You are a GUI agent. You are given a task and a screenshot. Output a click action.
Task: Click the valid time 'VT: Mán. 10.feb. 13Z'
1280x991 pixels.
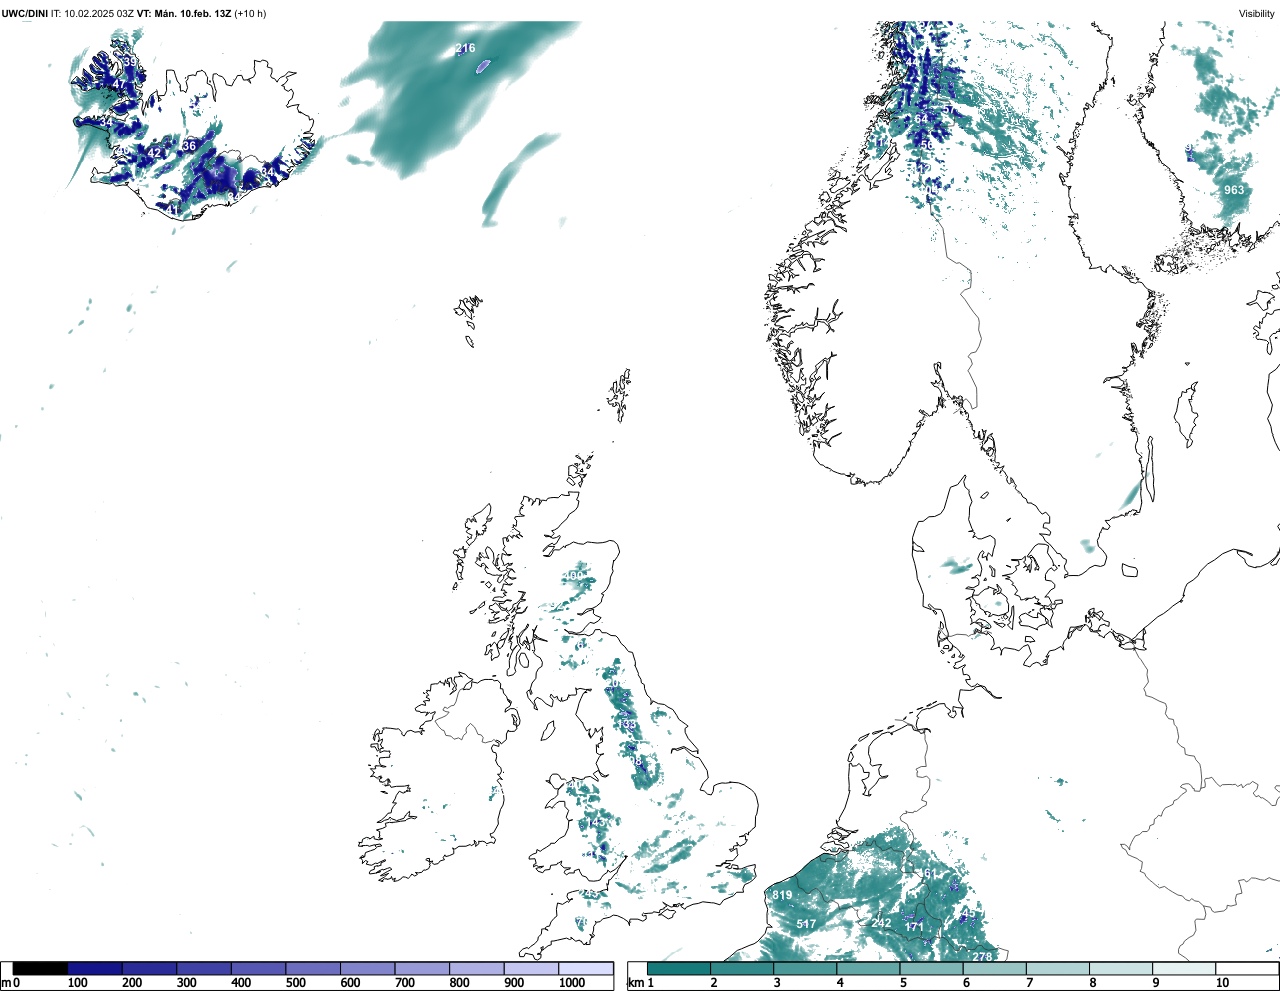click(x=184, y=13)
